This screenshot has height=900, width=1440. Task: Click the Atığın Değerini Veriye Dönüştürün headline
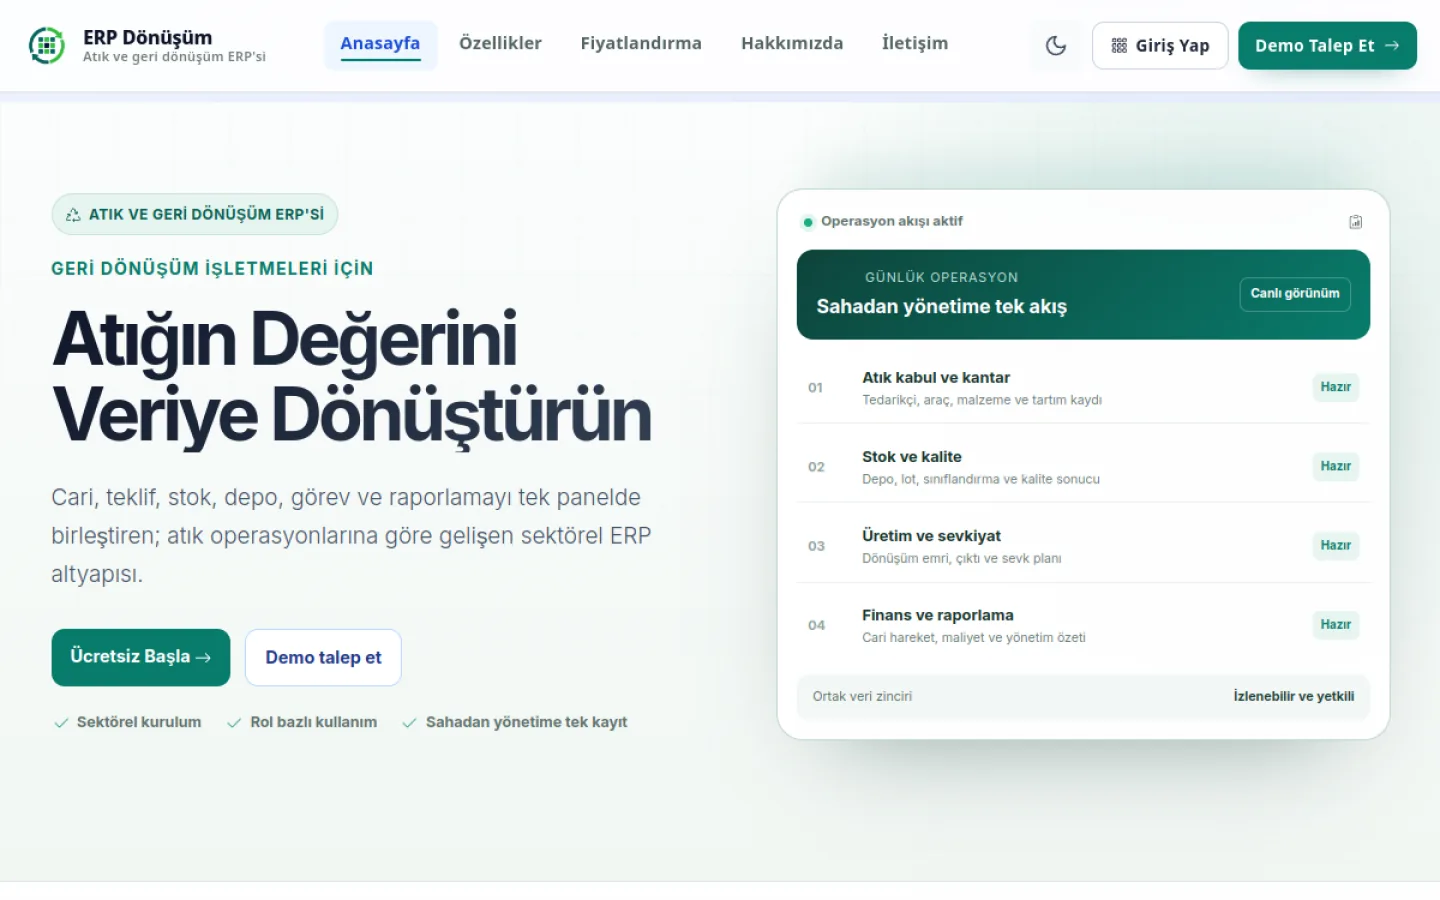point(352,377)
